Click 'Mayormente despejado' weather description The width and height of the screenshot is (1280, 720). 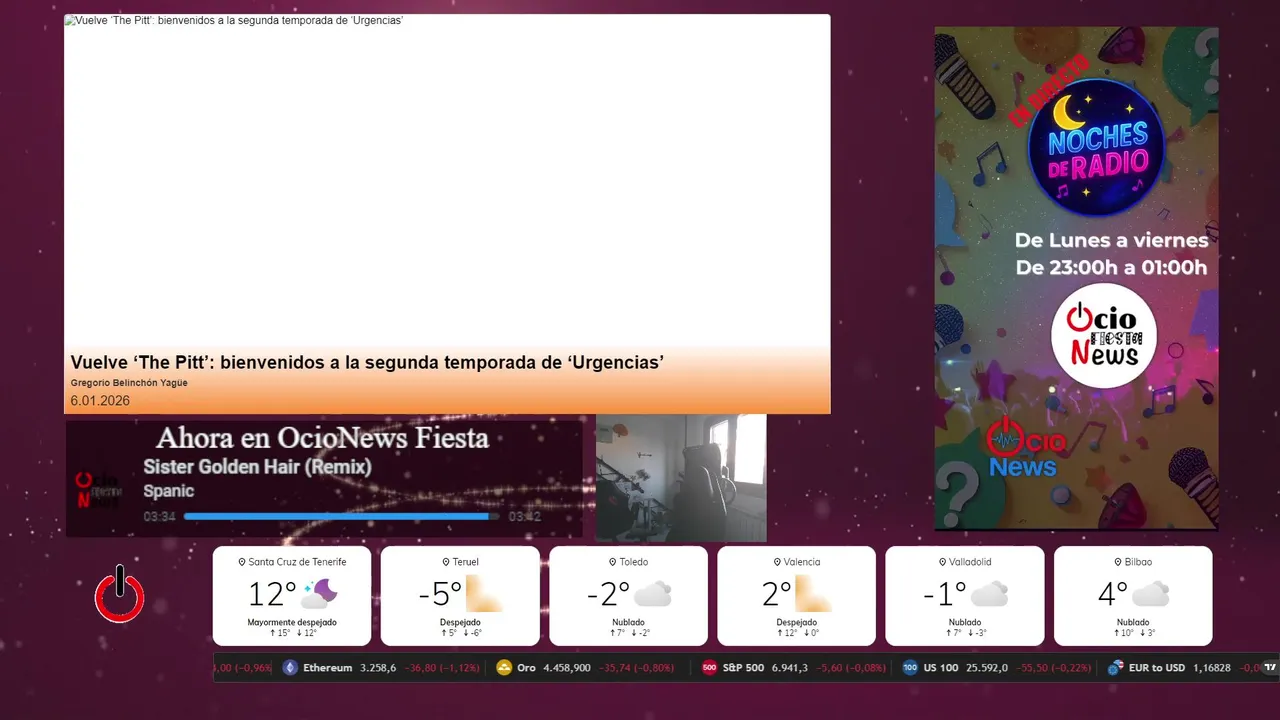292,622
